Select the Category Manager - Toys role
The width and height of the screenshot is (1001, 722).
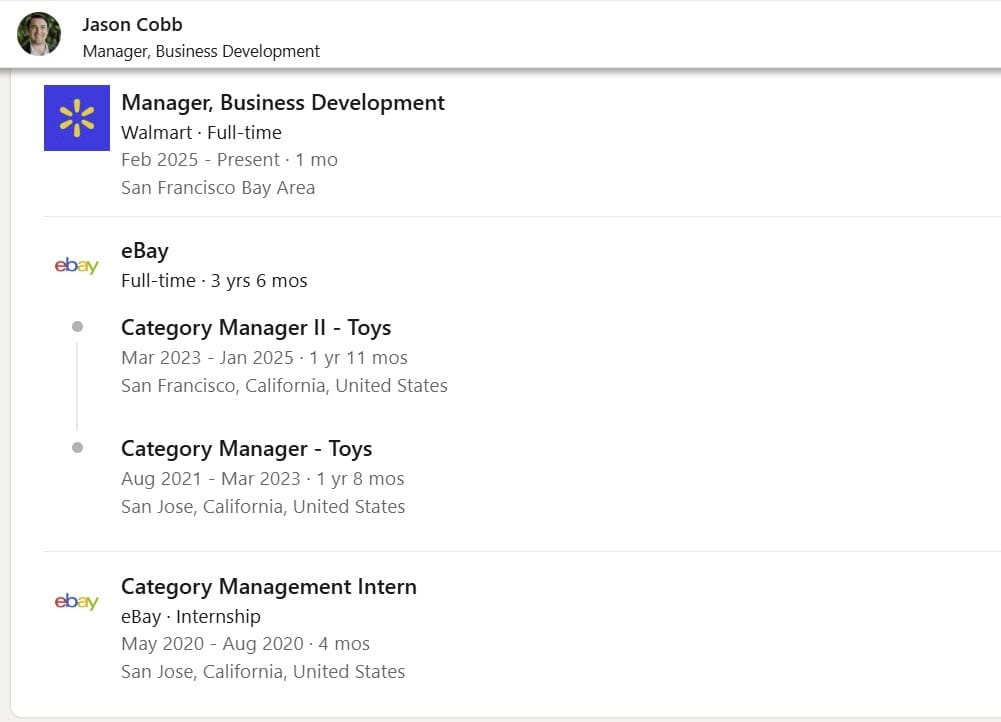click(246, 449)
